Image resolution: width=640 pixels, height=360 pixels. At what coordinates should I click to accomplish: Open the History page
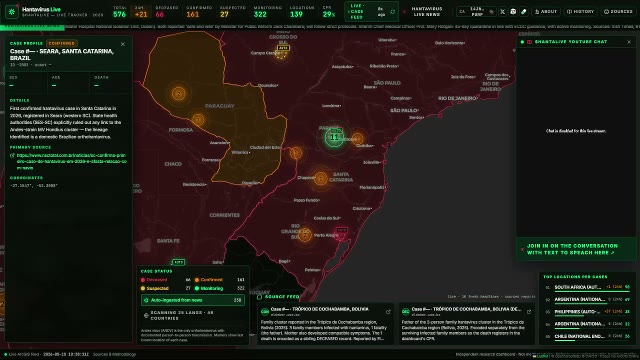pos(580,12)
